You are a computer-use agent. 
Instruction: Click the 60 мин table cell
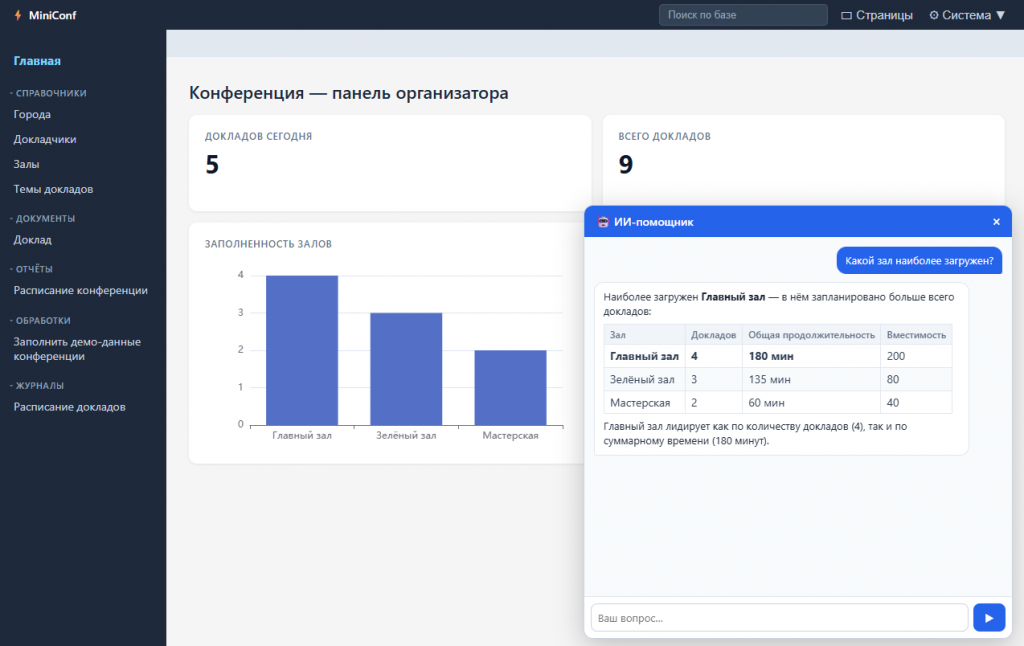coord(811,402)
